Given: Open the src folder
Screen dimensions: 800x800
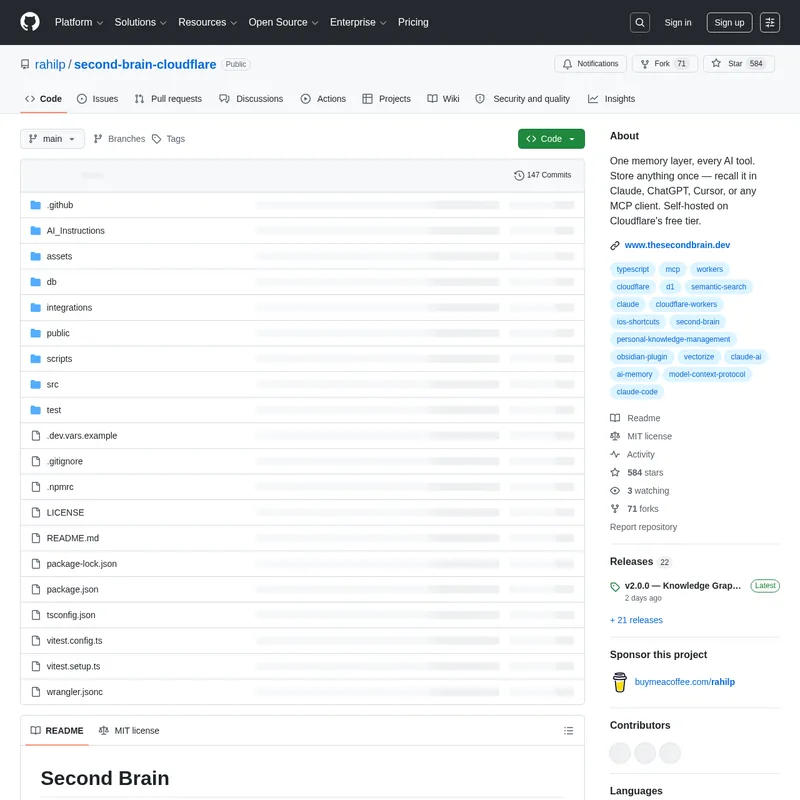Looking at the screenshot, I should pos(52,384).
